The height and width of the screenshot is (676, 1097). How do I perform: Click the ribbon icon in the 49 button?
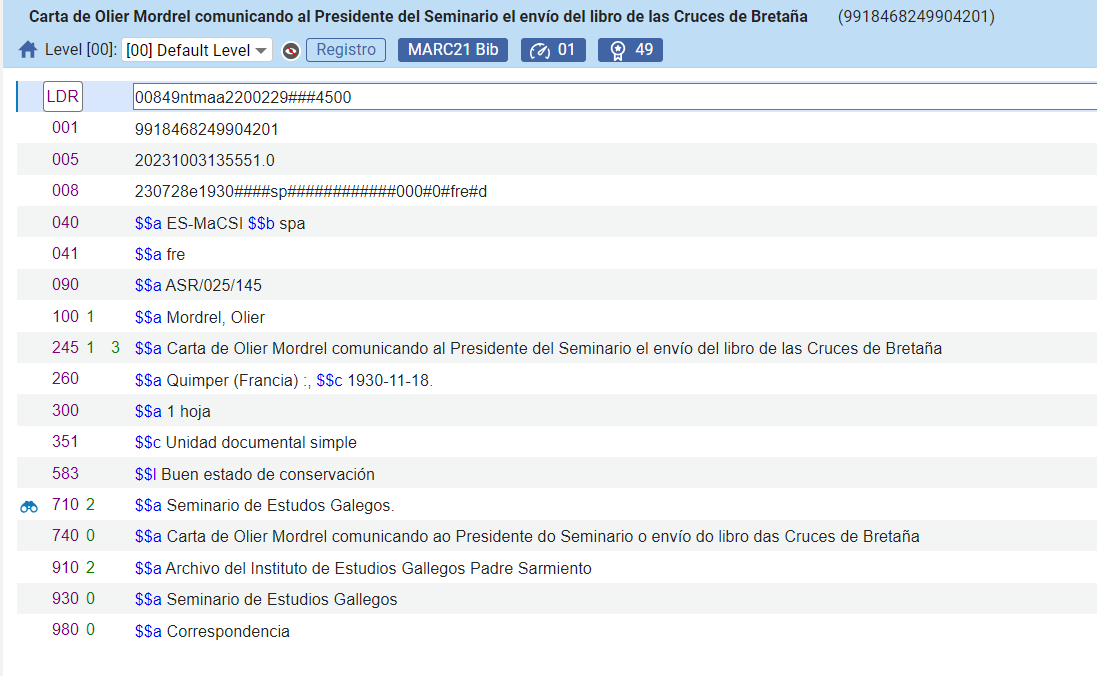618,50
